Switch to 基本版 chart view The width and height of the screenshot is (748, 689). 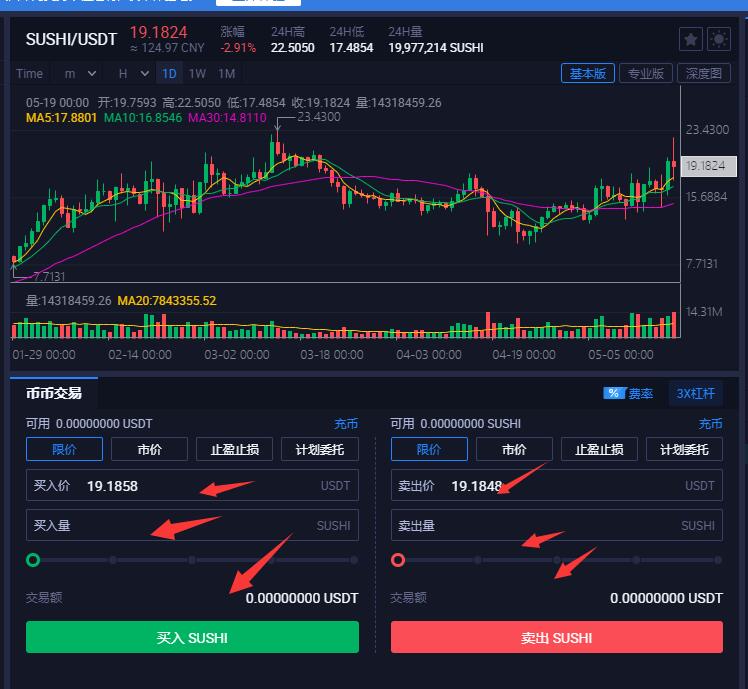[587, 73]
